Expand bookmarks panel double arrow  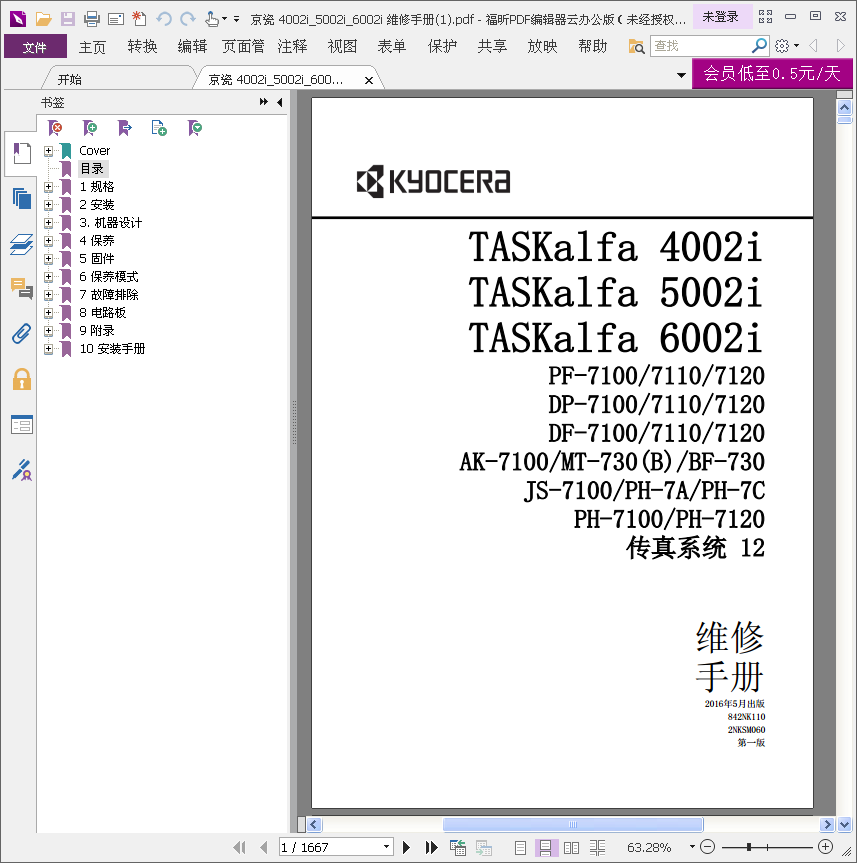pos(264,102)
